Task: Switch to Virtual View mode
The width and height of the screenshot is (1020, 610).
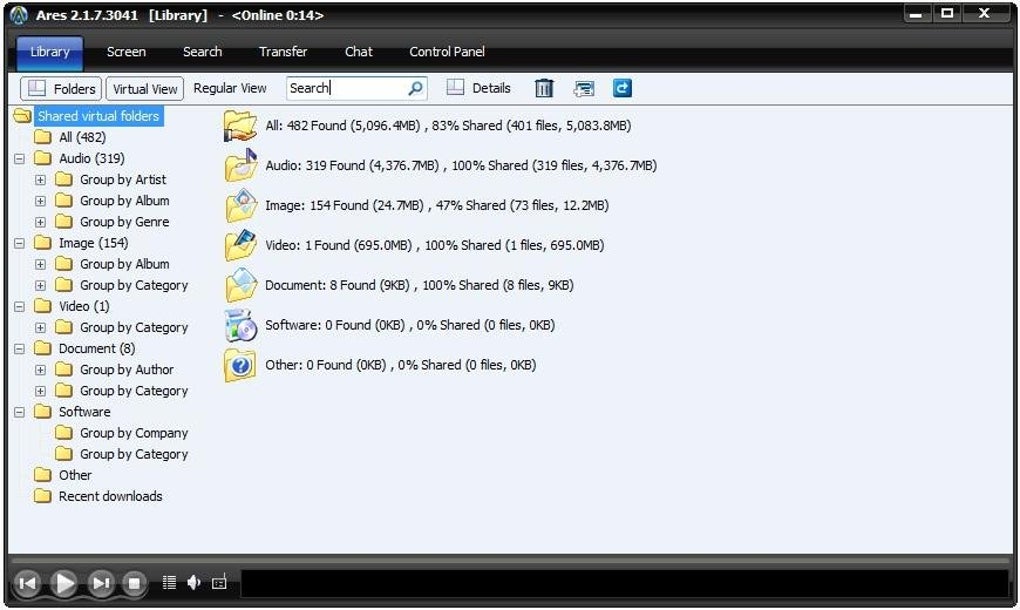Action: coord(144,88)
